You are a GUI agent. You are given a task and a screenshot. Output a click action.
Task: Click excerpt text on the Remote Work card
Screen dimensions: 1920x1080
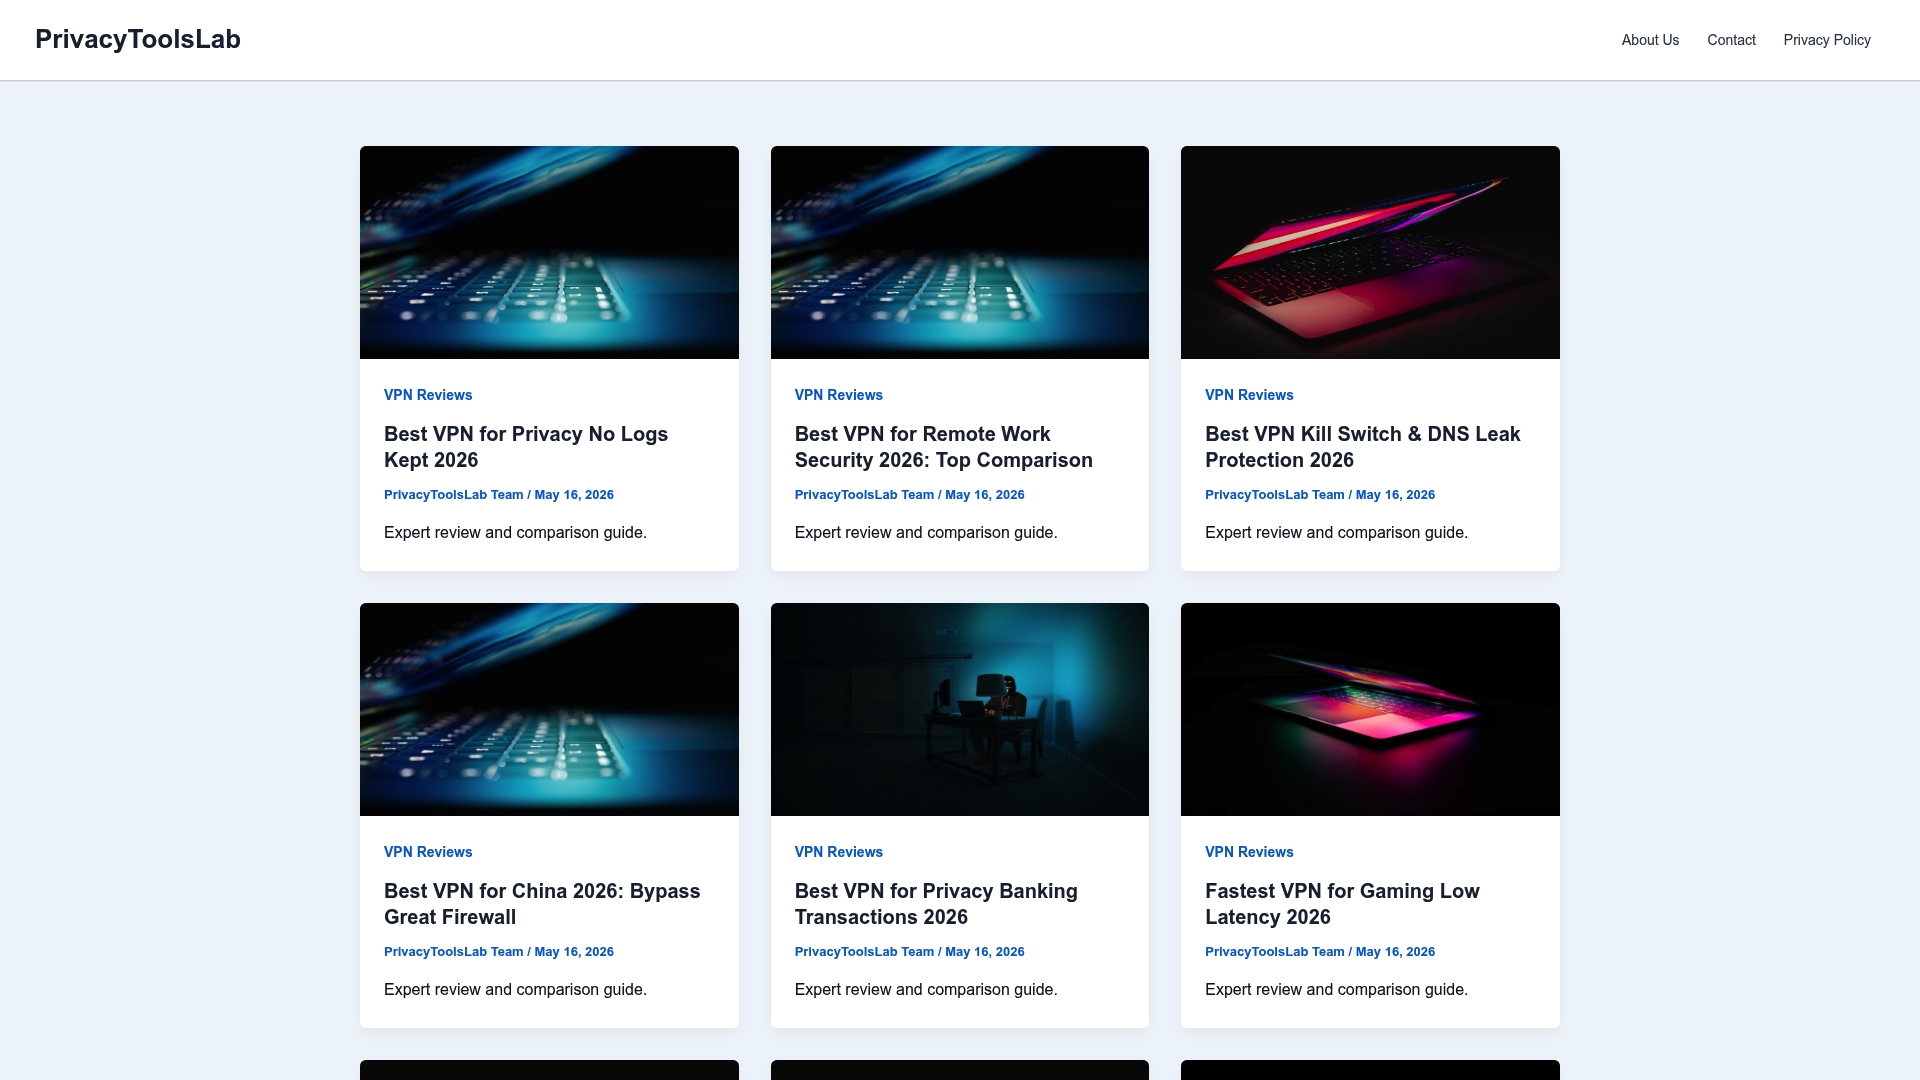[x=926, y=533]
